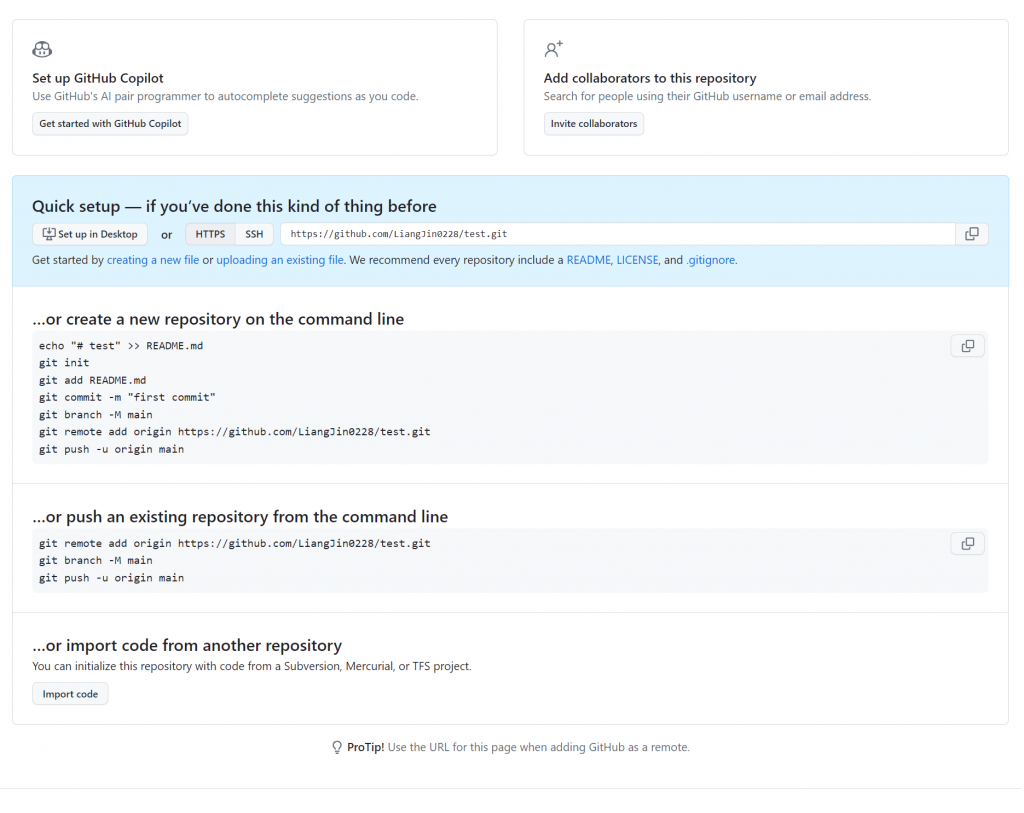Click the GitHub Copilot icon
1024x813 pixels.
coord(42,50)
